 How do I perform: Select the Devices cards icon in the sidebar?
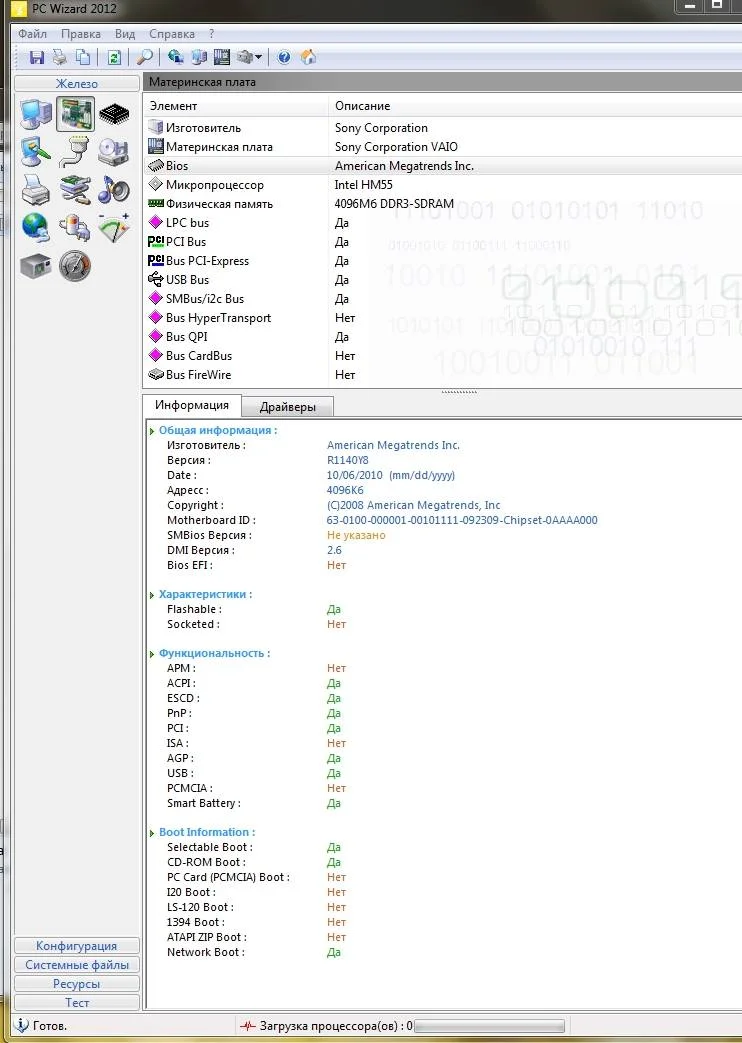[x=75, y=190]
